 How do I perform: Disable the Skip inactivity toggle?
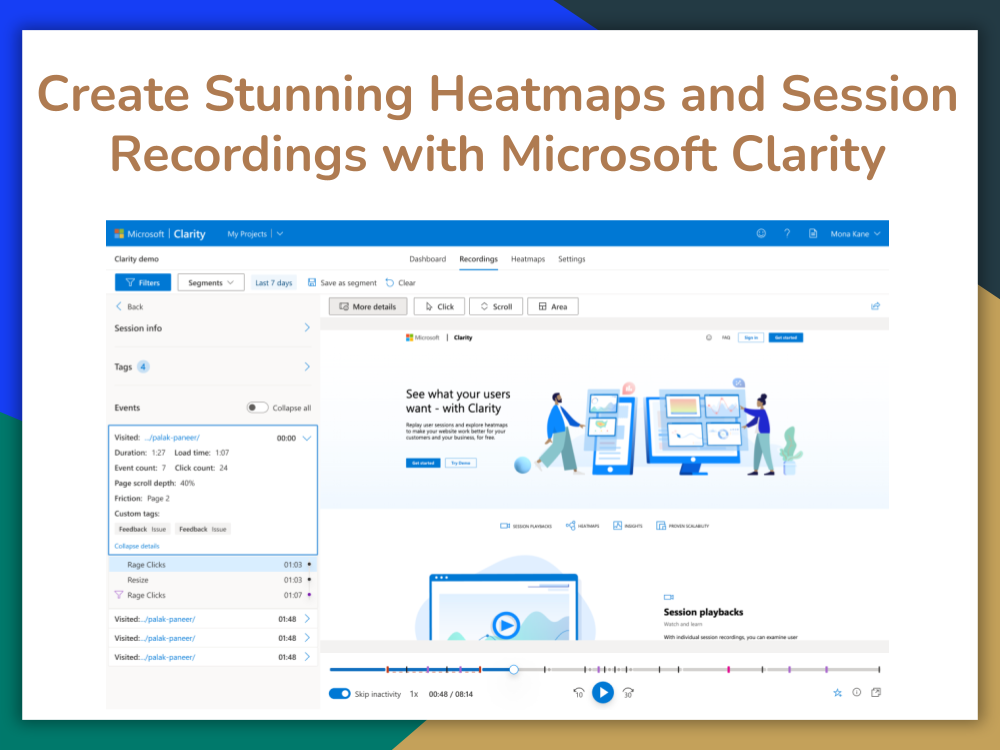(x=339, y=692)
